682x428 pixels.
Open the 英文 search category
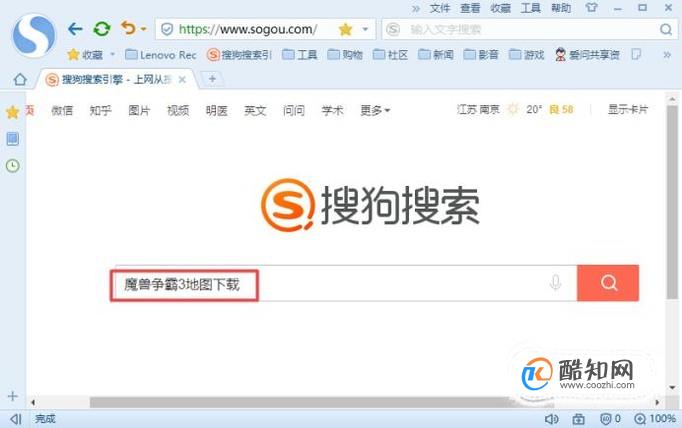(255, 110)
